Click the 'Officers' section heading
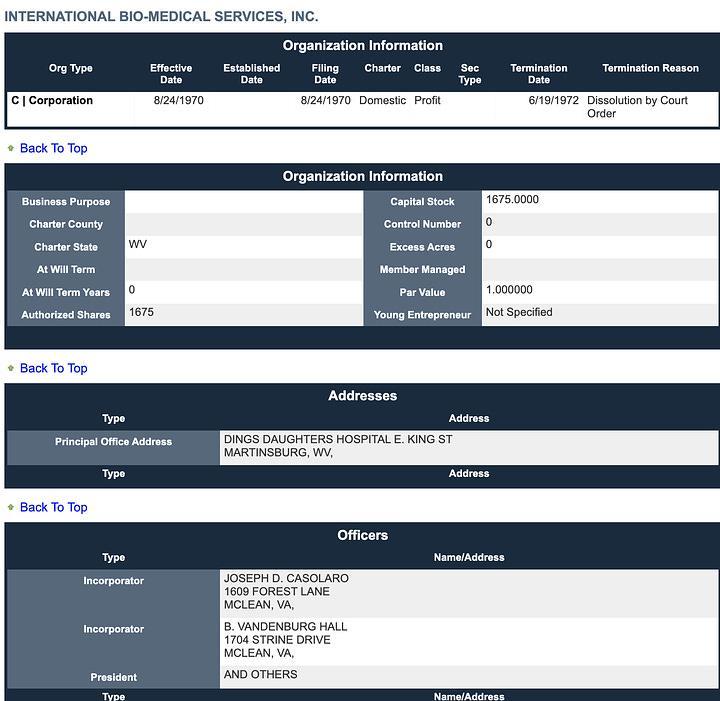The width and height of the screenshot is (720, 701). click(x=362, y=535)
